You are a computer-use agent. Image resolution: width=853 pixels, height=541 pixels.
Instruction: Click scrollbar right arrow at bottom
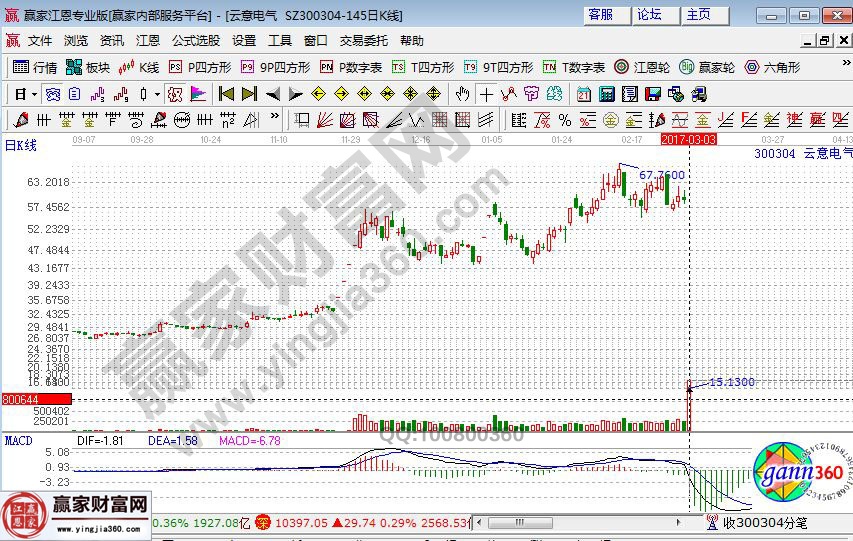point(678,522)
